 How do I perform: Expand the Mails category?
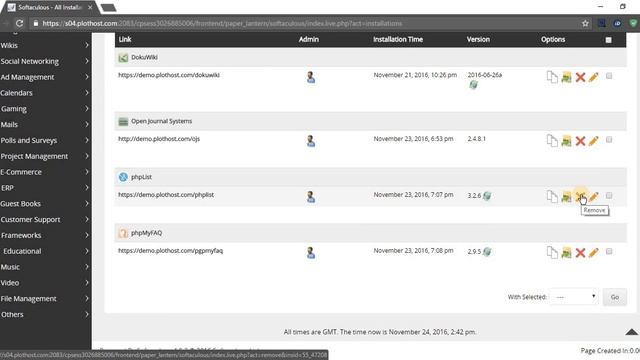point(45,124)
